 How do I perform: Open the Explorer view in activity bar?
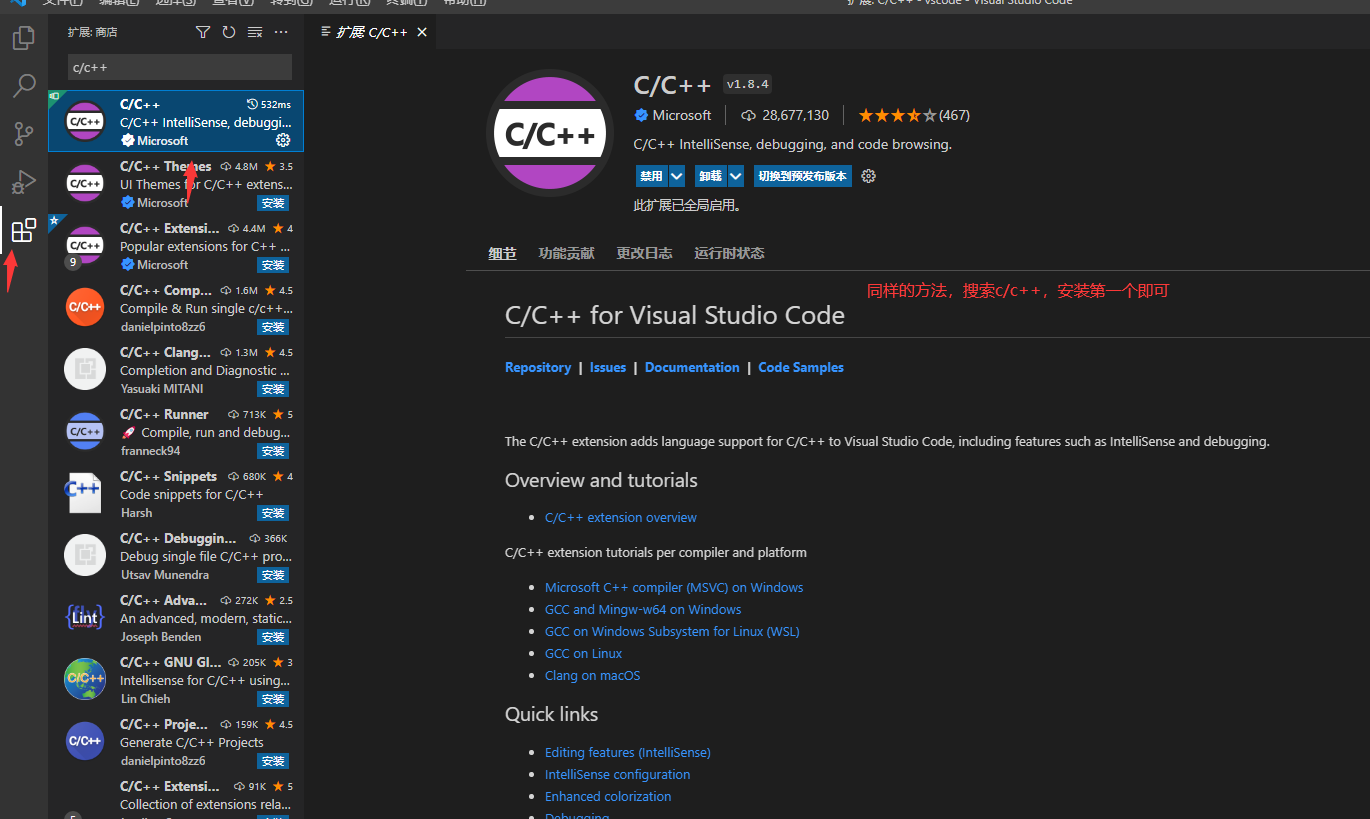(23, 39)
